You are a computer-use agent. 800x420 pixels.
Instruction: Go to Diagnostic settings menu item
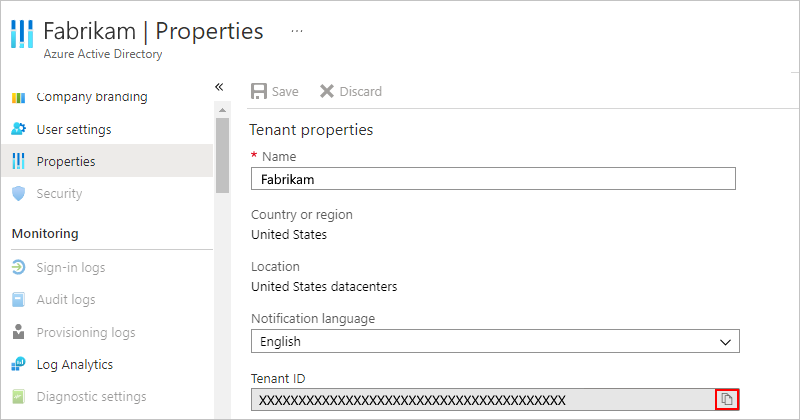90,396
